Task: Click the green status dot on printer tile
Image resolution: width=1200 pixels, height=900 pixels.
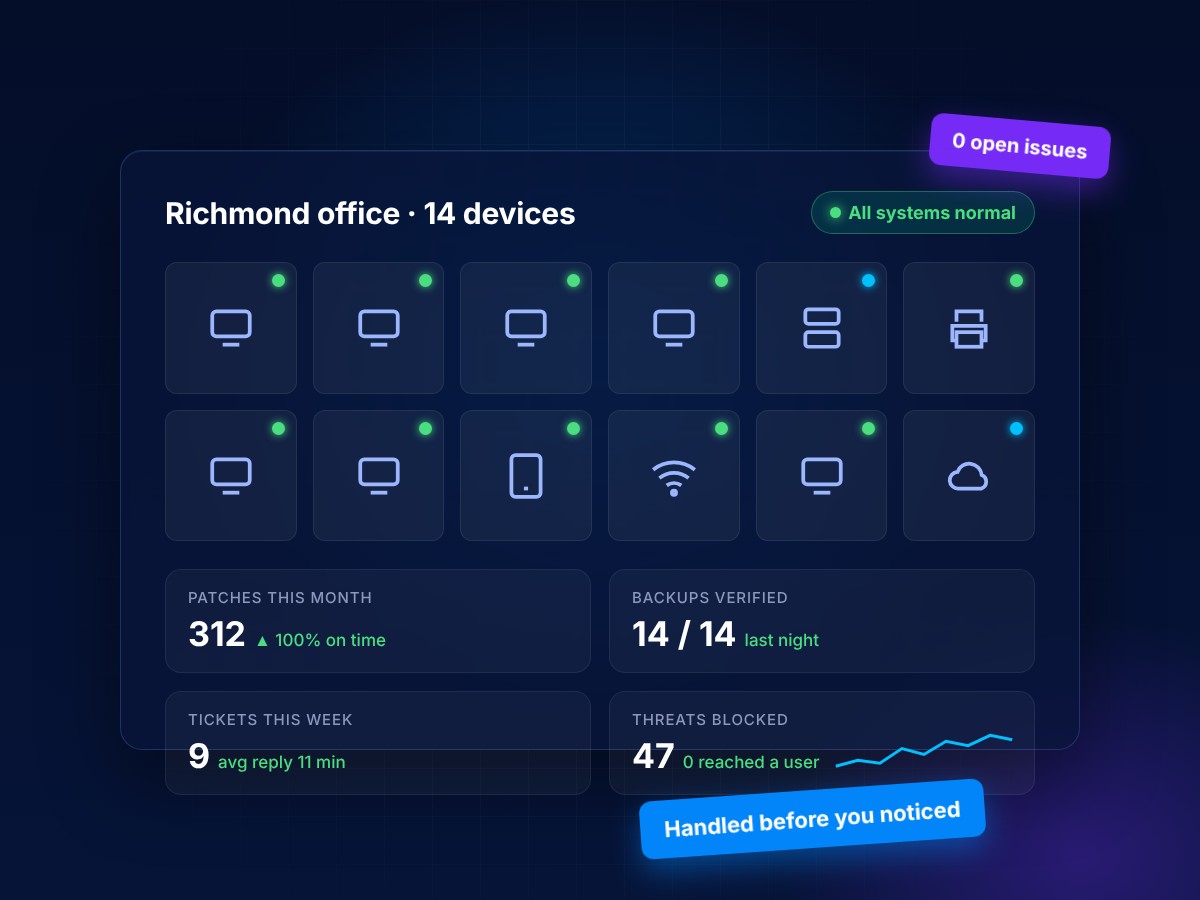Action: 1016,280
